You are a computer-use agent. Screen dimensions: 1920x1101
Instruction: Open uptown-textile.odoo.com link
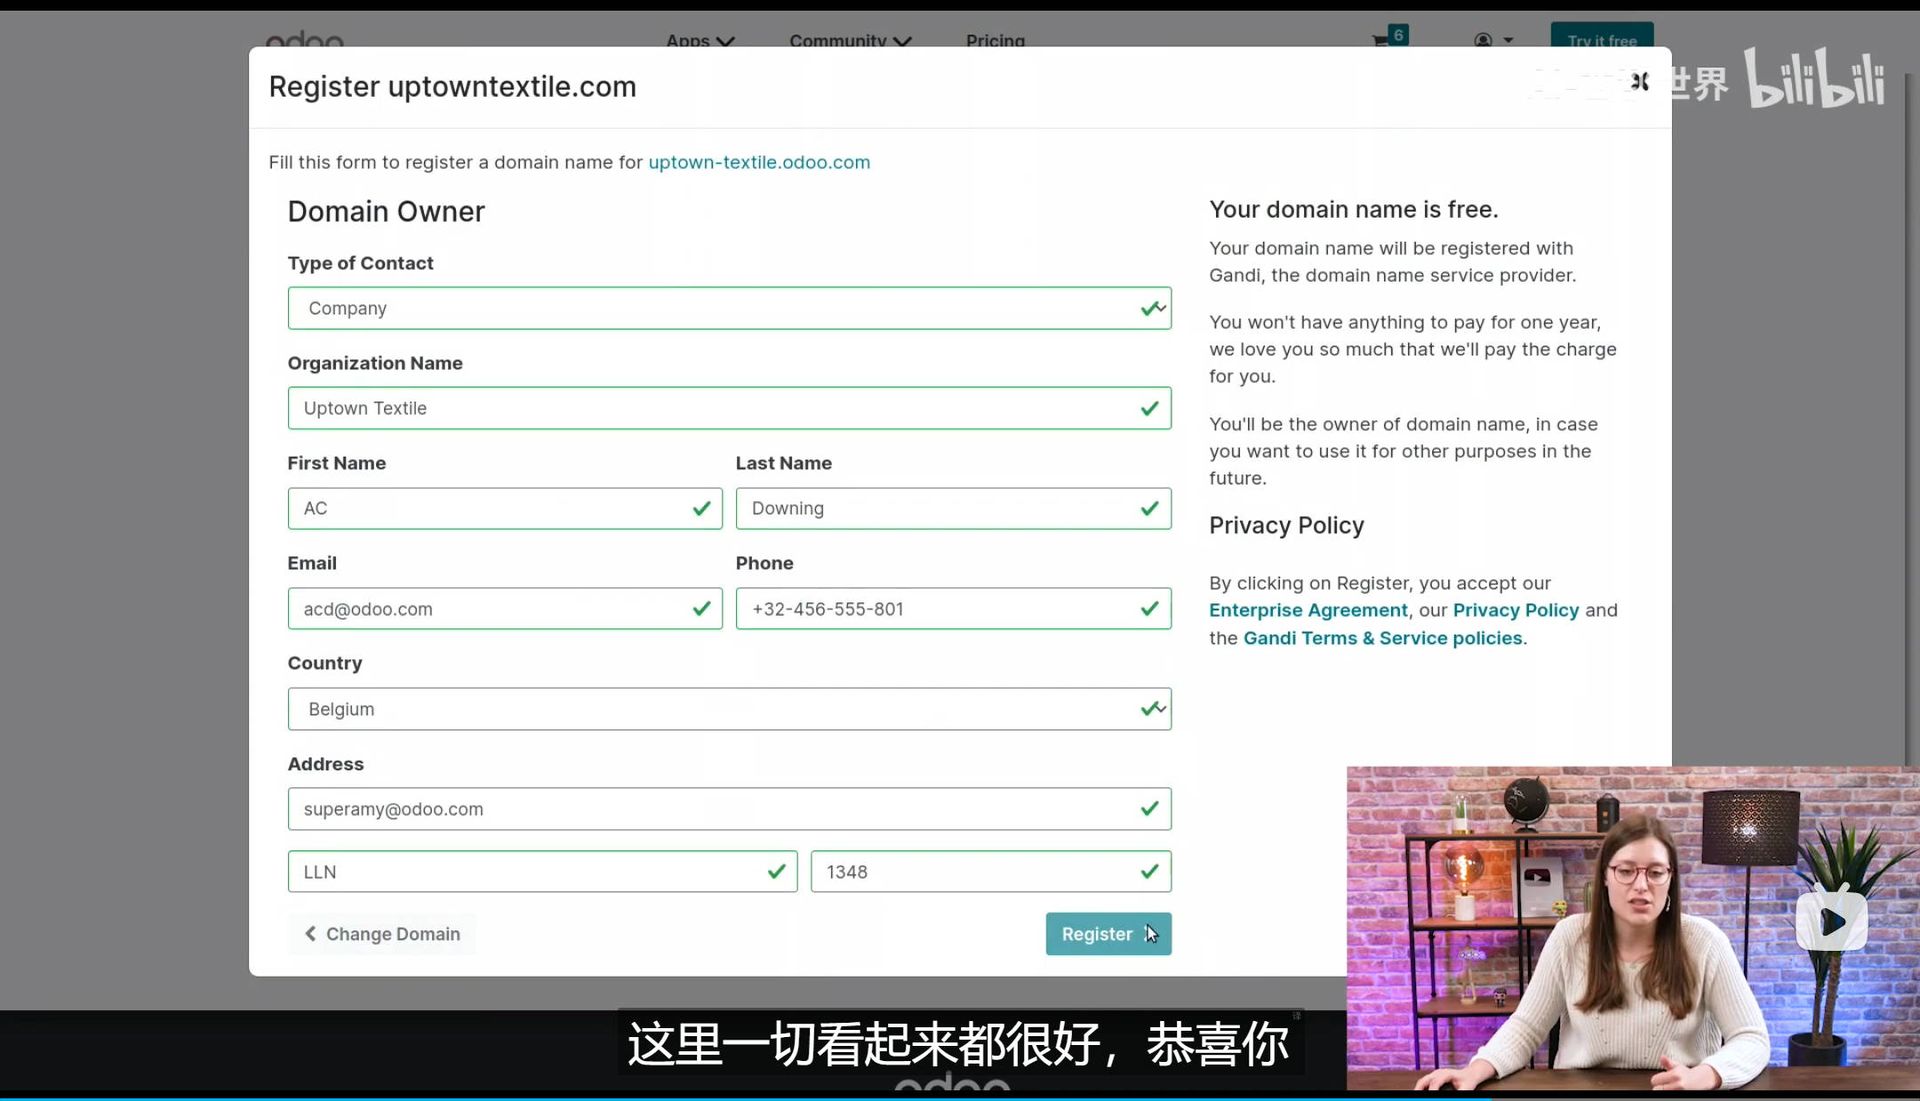[759, 162]
